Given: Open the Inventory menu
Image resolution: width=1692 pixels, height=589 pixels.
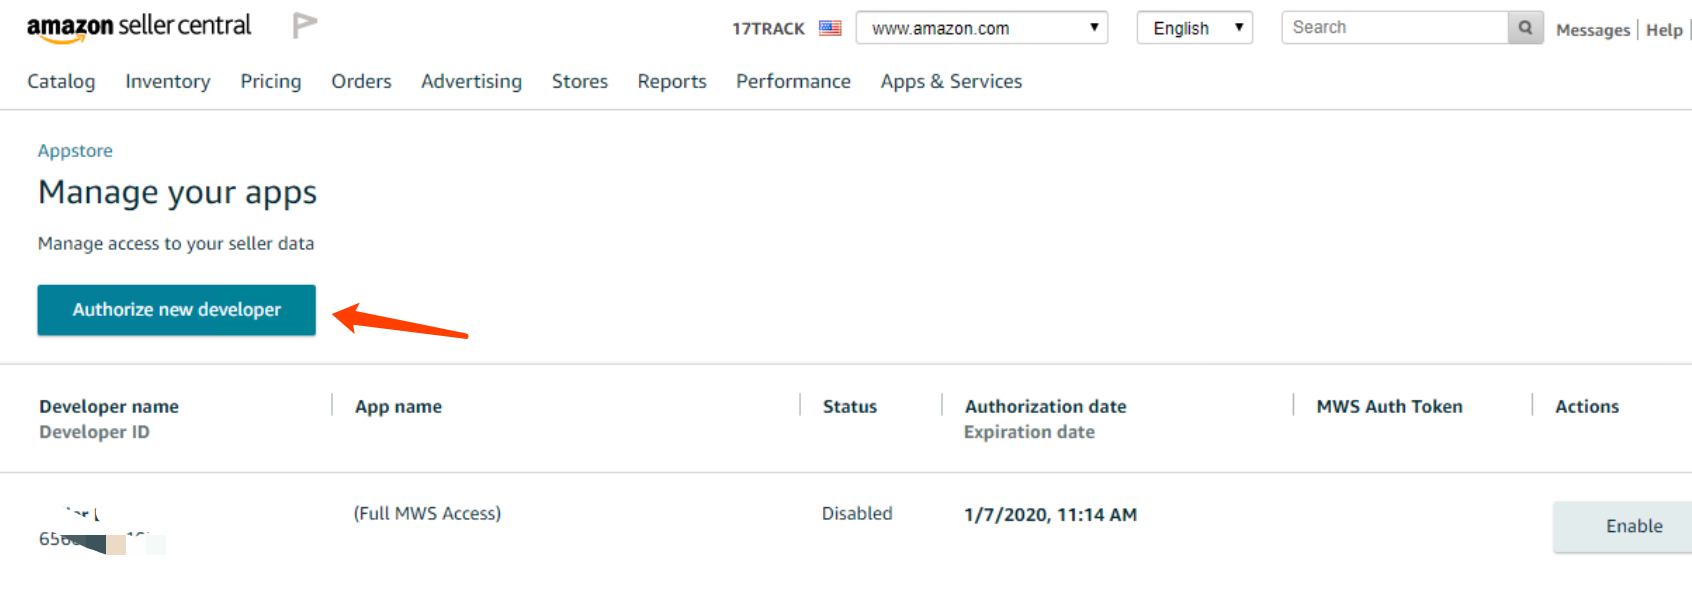Looking at the screenshot, I should [168, 81].
